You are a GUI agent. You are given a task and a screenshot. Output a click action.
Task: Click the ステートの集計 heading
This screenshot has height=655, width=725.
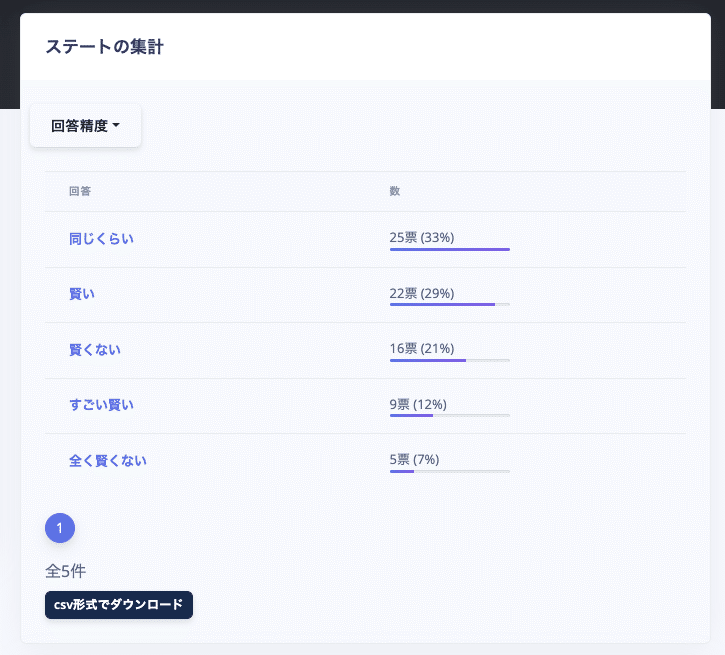point(104,47)
